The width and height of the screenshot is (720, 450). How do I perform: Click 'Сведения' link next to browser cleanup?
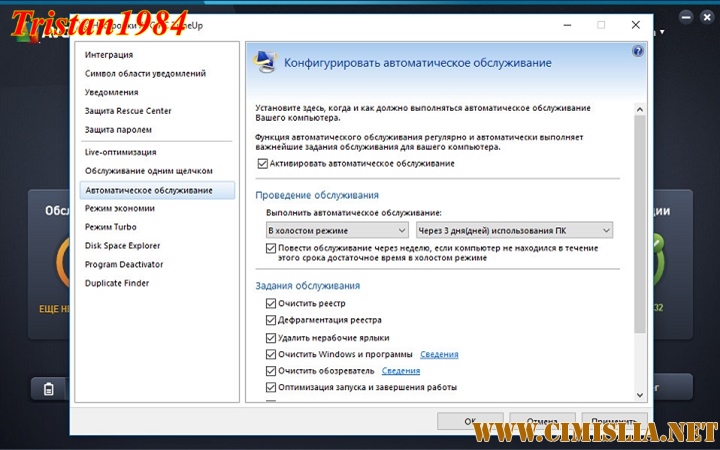tap(401, 371)
